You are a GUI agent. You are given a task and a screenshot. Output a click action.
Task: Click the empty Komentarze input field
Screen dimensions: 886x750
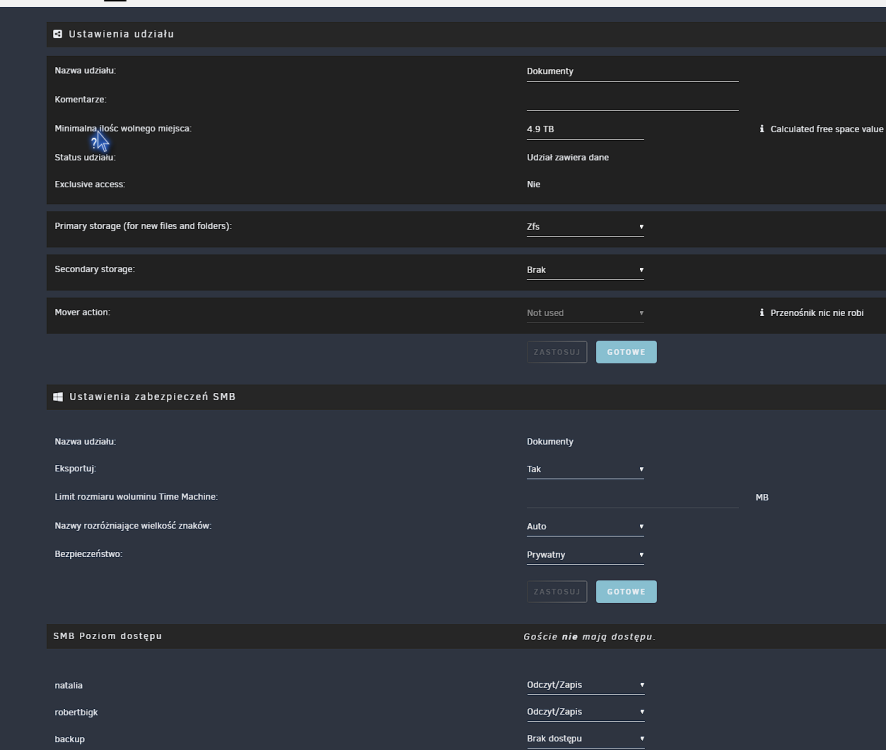click(632, 100)
